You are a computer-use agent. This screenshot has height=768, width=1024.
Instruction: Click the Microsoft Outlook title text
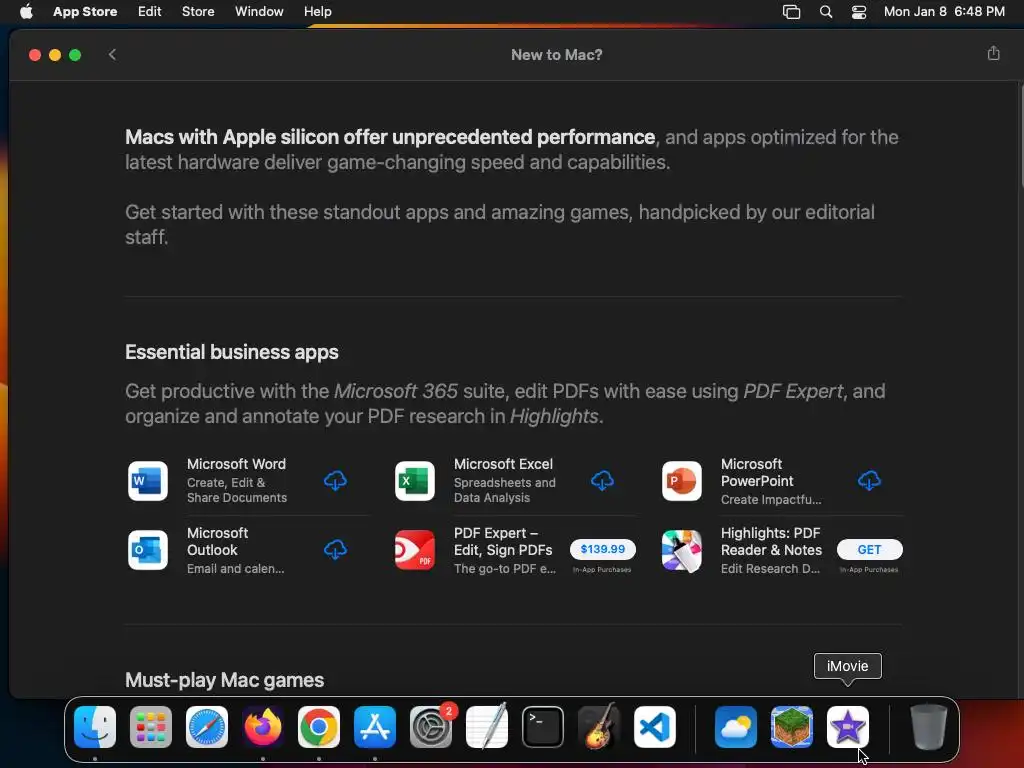tap(217, 541)
